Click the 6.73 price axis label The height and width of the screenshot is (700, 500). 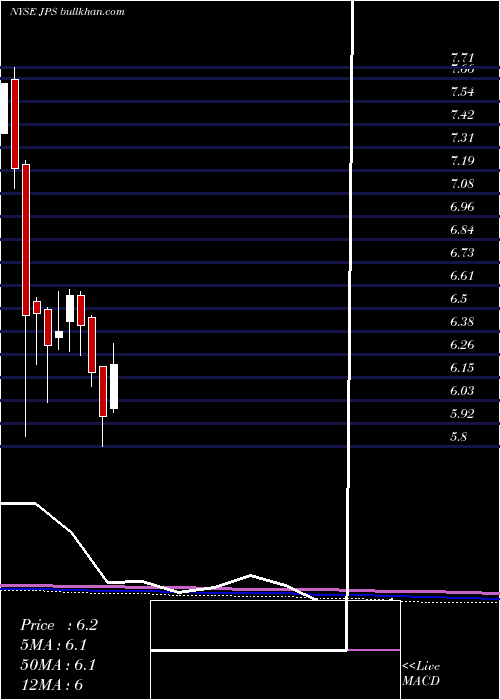point(462,253)
